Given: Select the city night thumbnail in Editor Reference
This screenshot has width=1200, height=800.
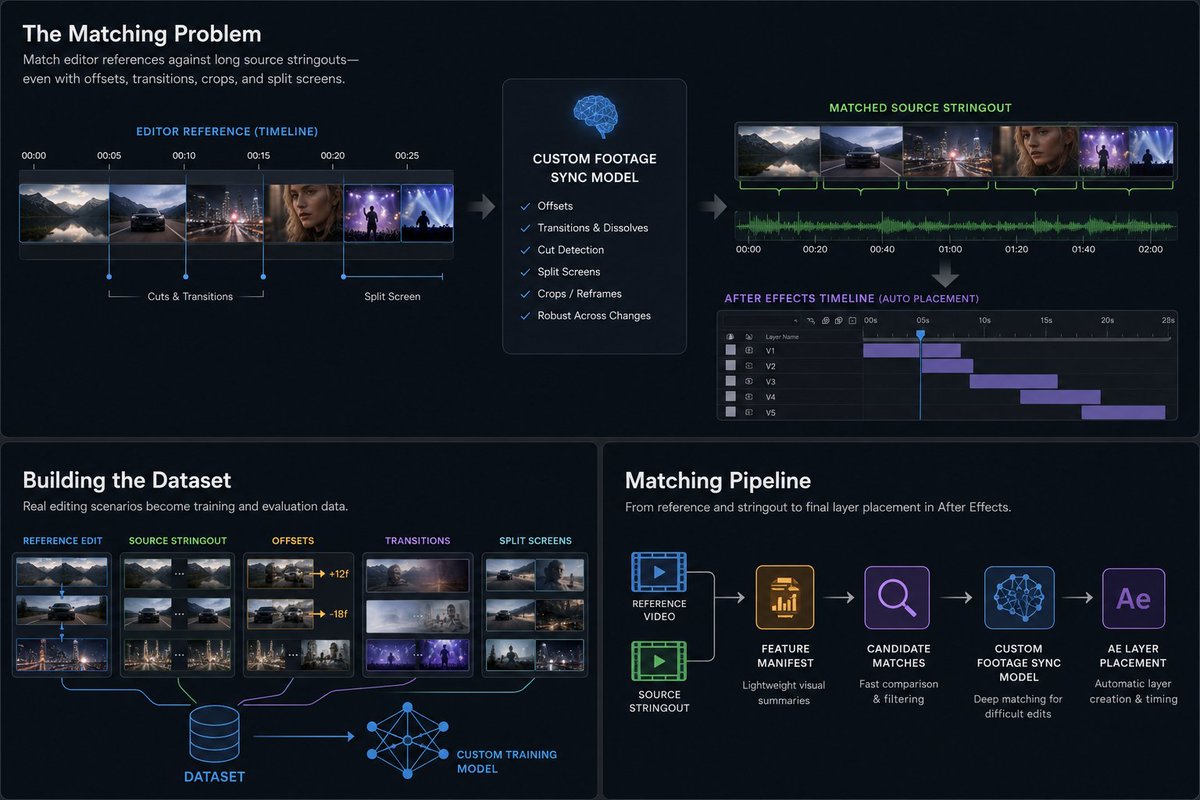Looking at the screenshot, I should pos(226,213).
